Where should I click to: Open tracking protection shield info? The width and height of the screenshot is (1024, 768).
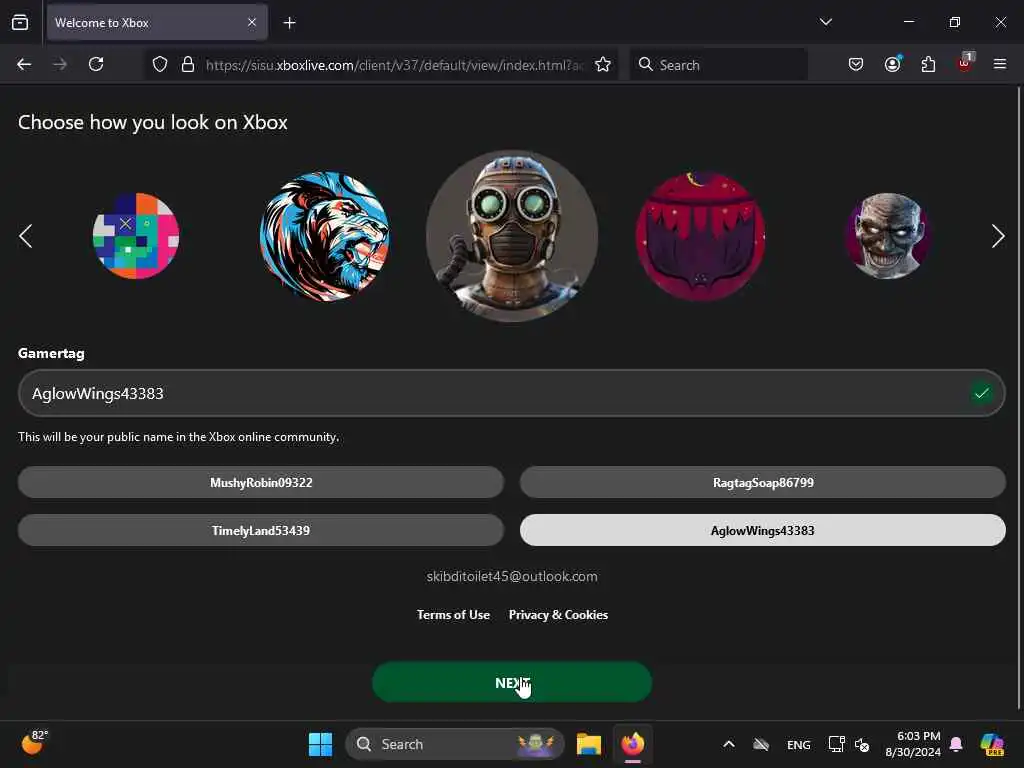pyautogui.click(x=160, y=65)
